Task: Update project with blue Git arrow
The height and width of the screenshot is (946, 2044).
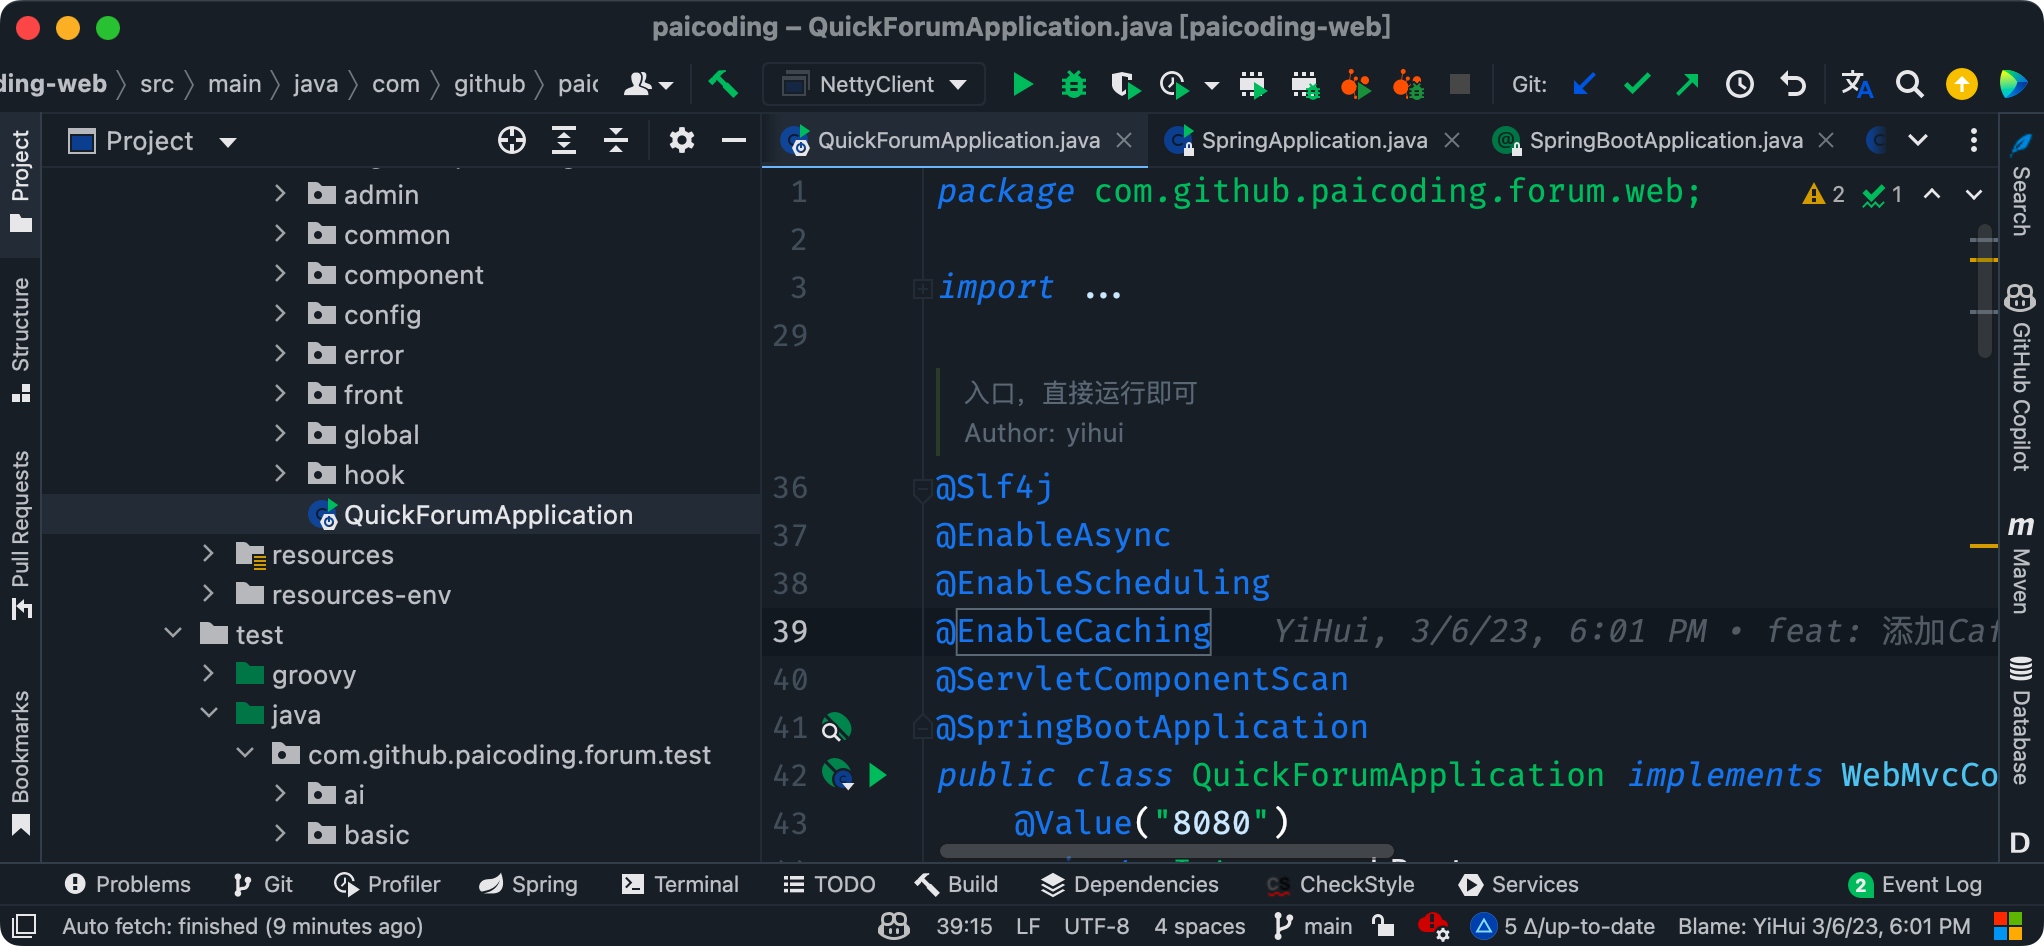Action: 1584,84
